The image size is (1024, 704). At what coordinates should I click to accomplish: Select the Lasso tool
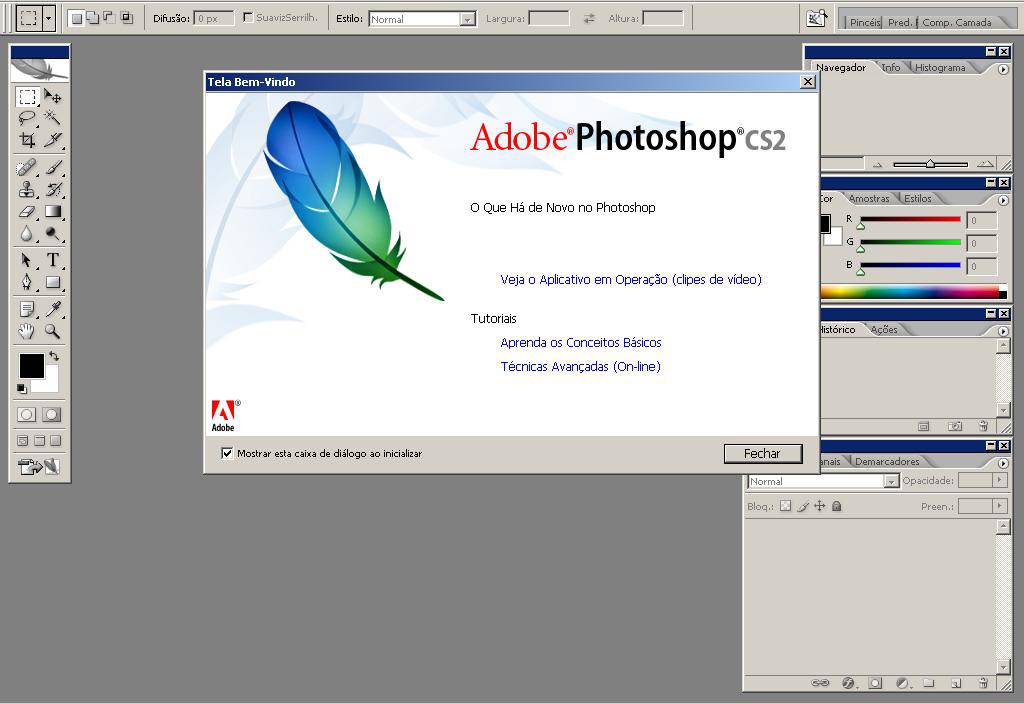(27, 118)
